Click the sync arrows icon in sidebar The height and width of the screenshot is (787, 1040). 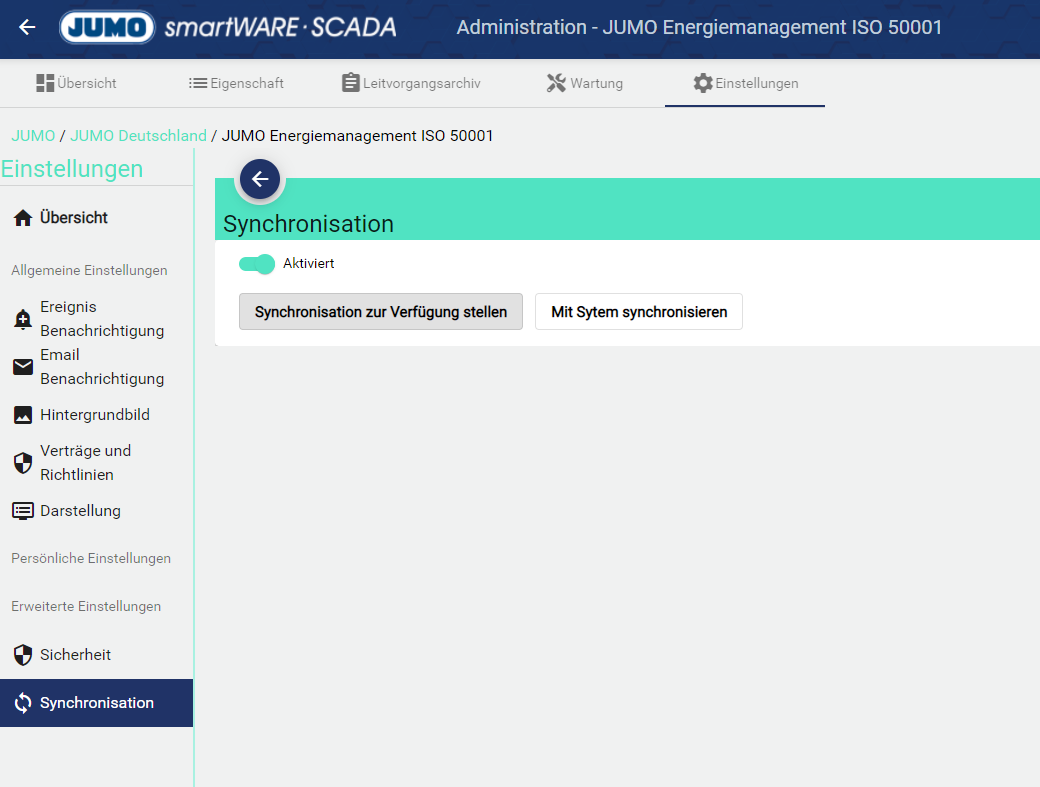(x=22, y=703)
